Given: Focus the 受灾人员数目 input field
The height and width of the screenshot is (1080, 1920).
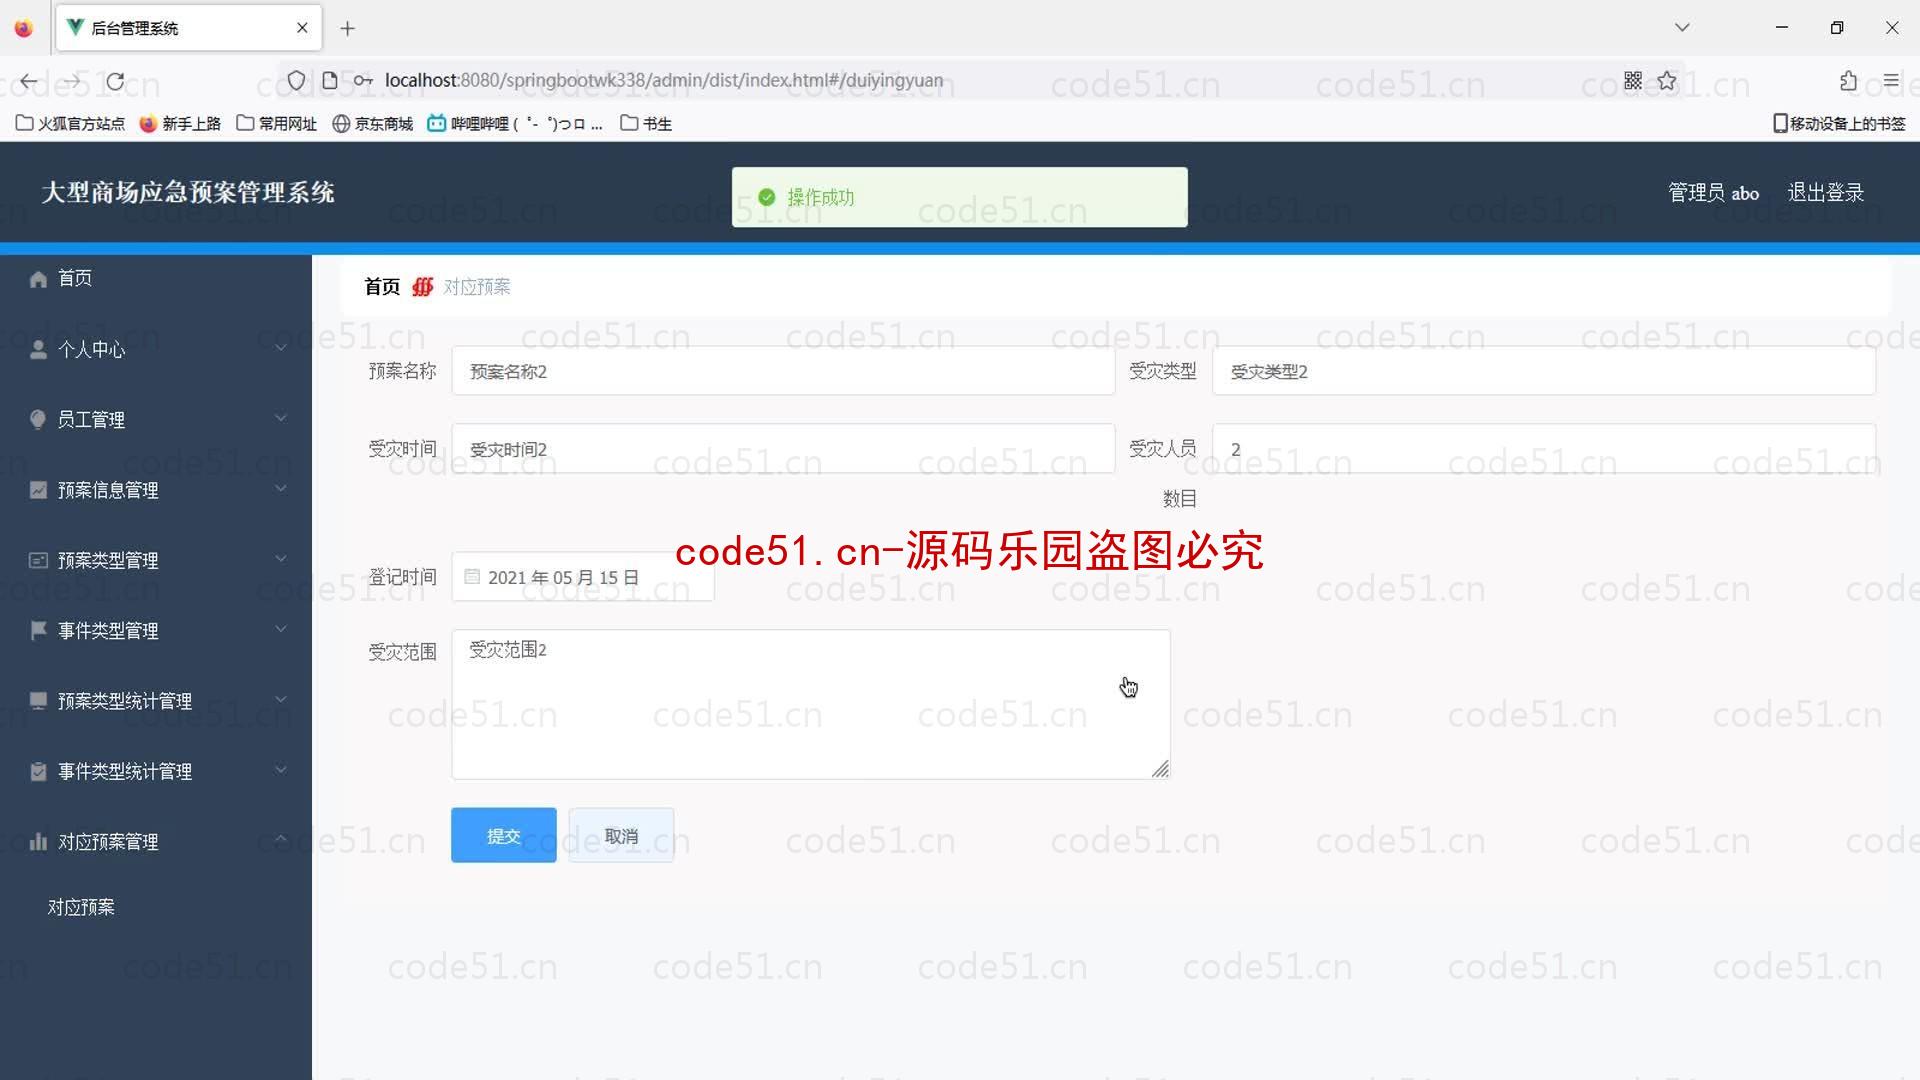Looking at the screenshot, I should [x=1543, y=449].
